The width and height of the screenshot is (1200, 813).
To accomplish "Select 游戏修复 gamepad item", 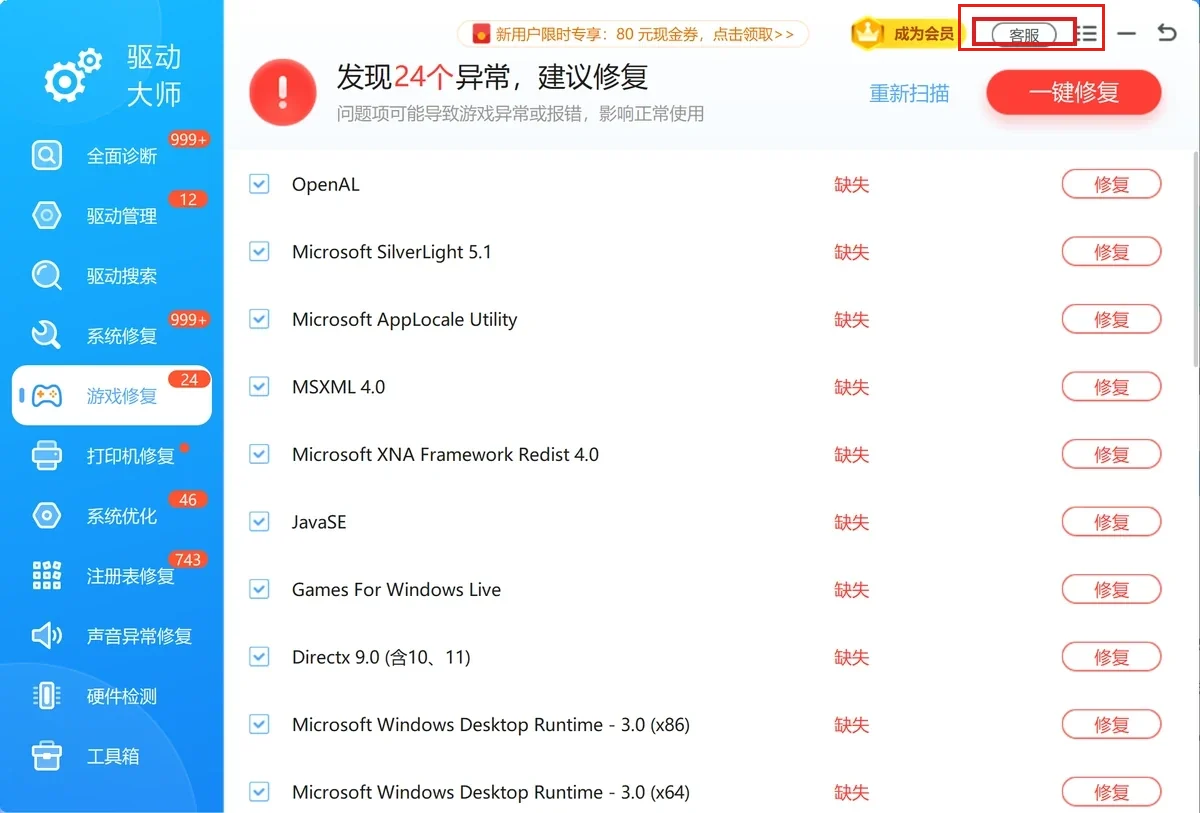I will pos(111,396).
